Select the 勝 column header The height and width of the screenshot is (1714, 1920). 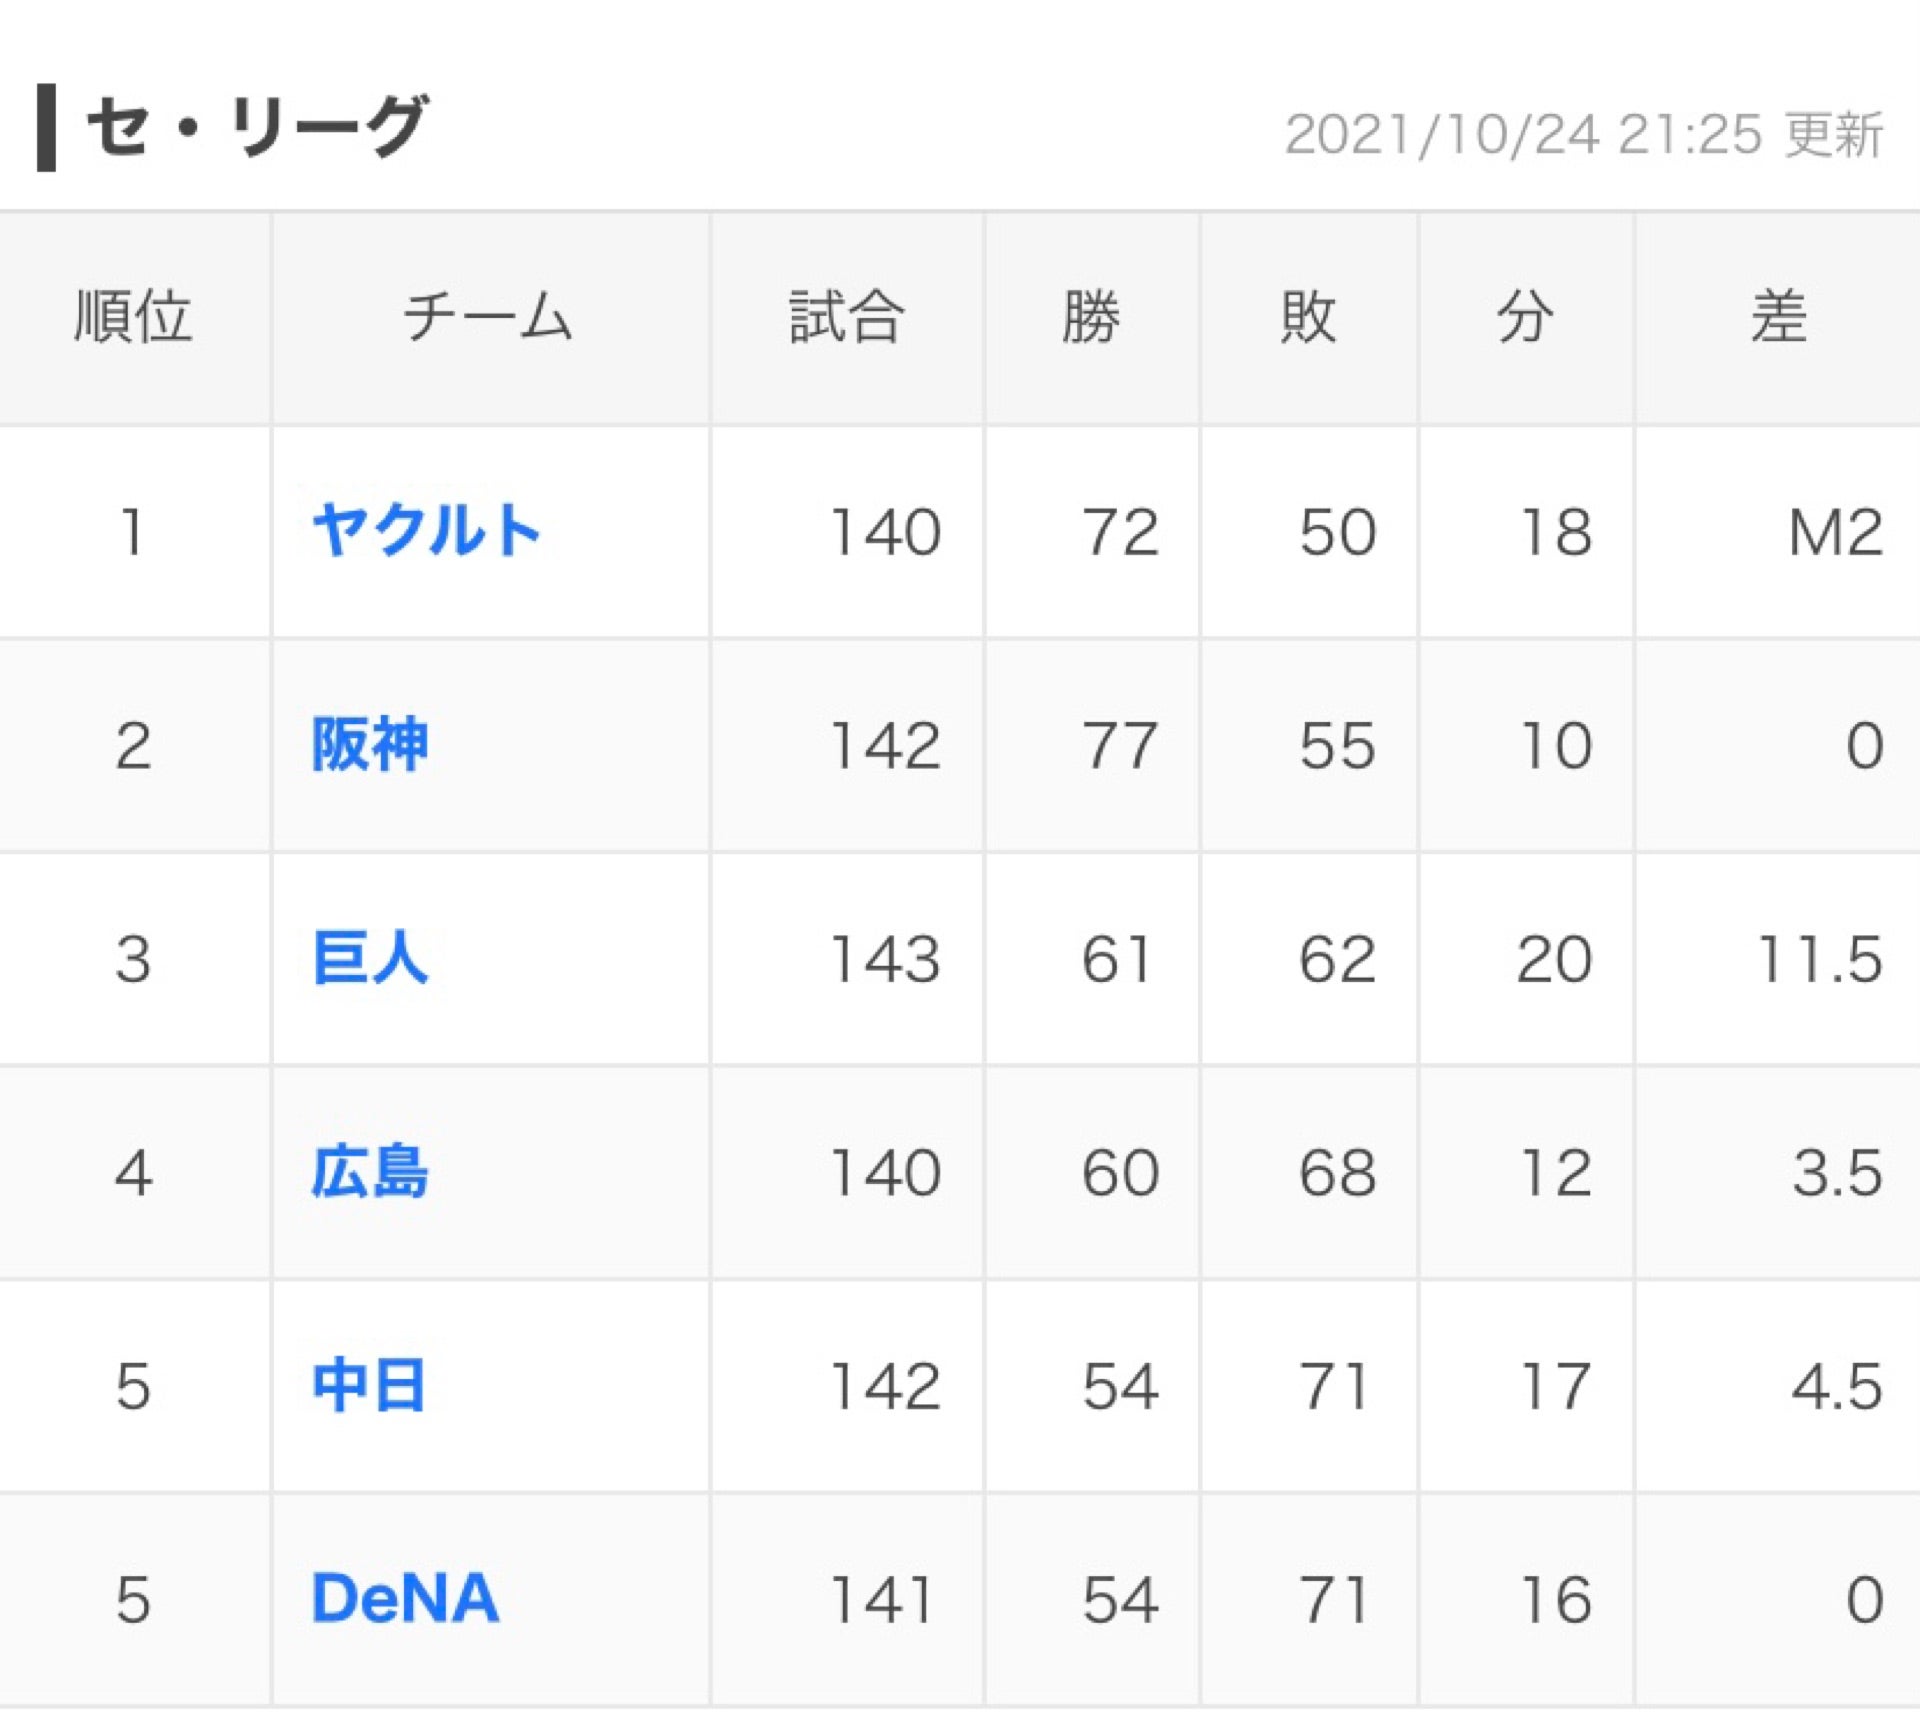1091,317
